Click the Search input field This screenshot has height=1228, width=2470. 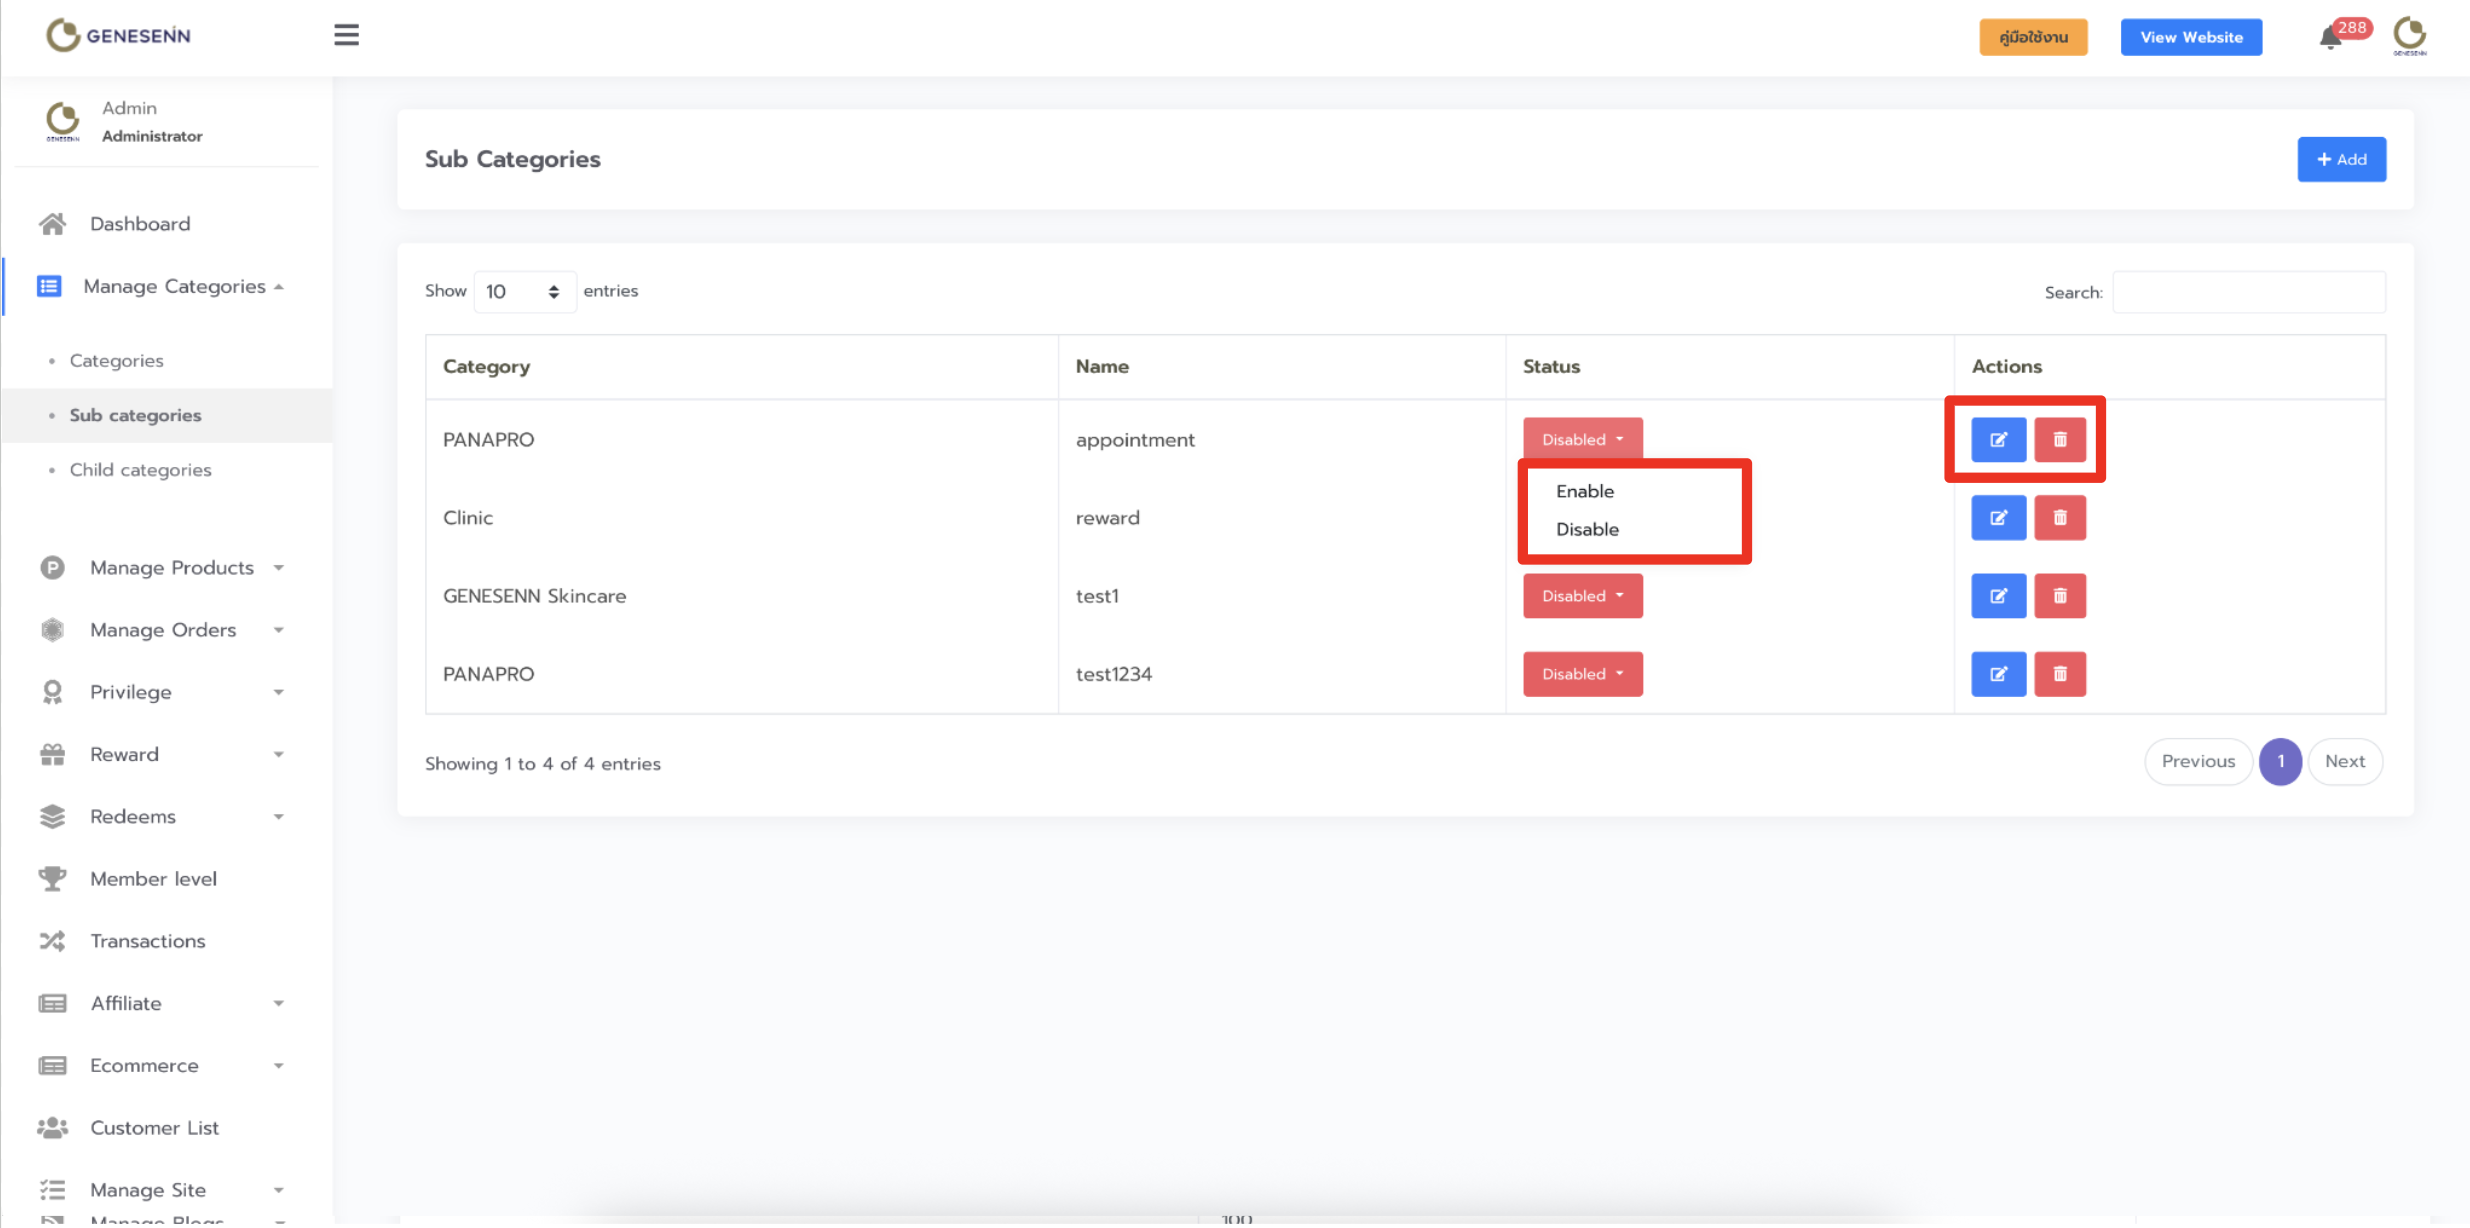pos(2248,292)
